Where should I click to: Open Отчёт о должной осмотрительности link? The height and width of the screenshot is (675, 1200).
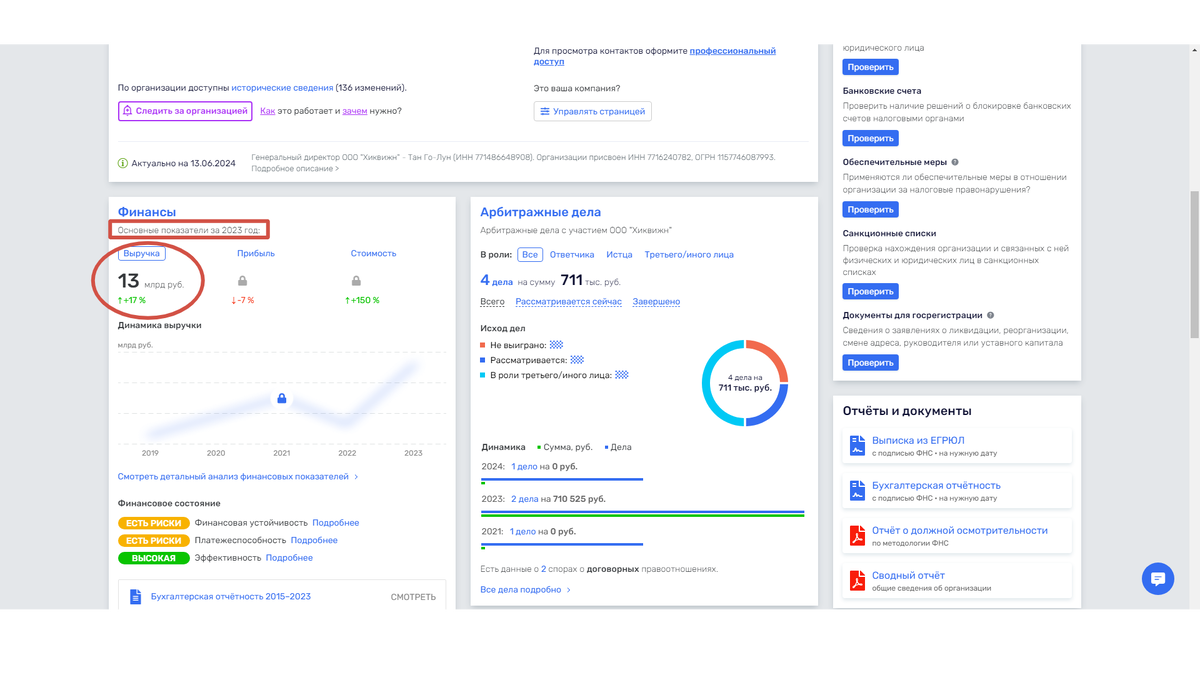[960, 530]
